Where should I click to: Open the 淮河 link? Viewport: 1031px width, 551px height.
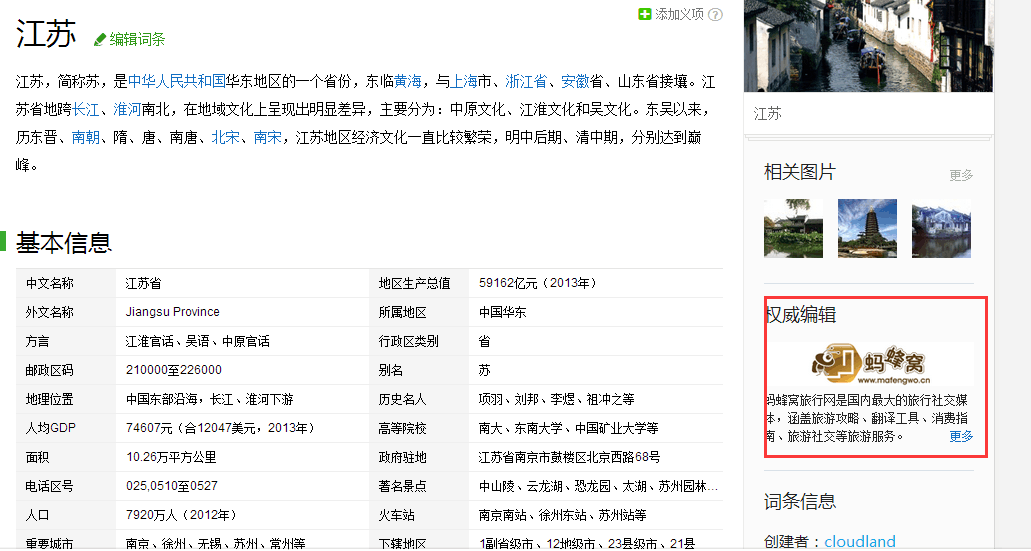pos(127,110)
